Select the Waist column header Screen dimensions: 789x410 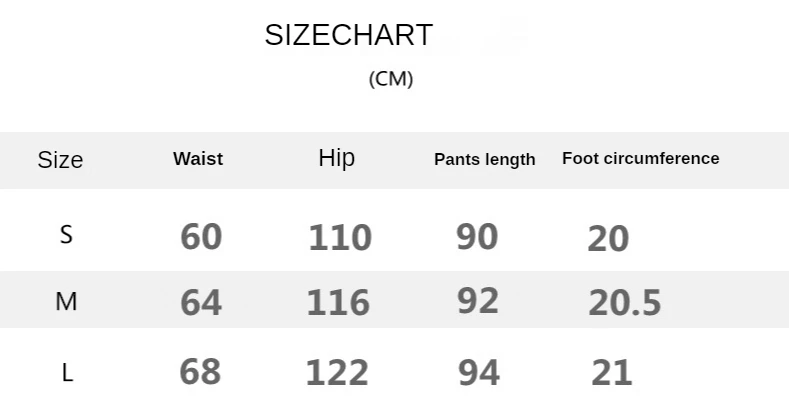198,159
